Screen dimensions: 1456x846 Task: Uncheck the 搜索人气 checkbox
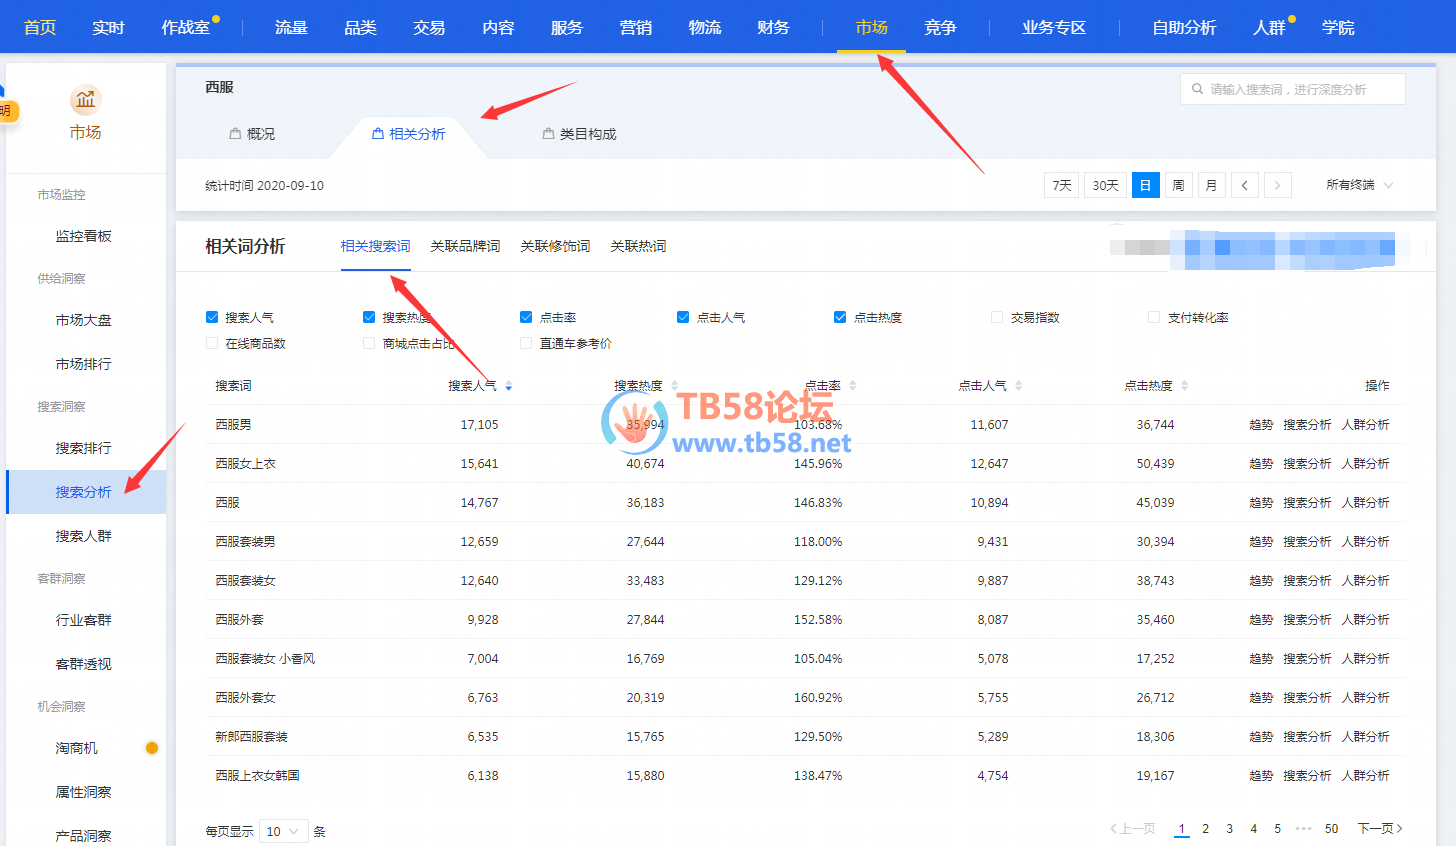[212, 317]
